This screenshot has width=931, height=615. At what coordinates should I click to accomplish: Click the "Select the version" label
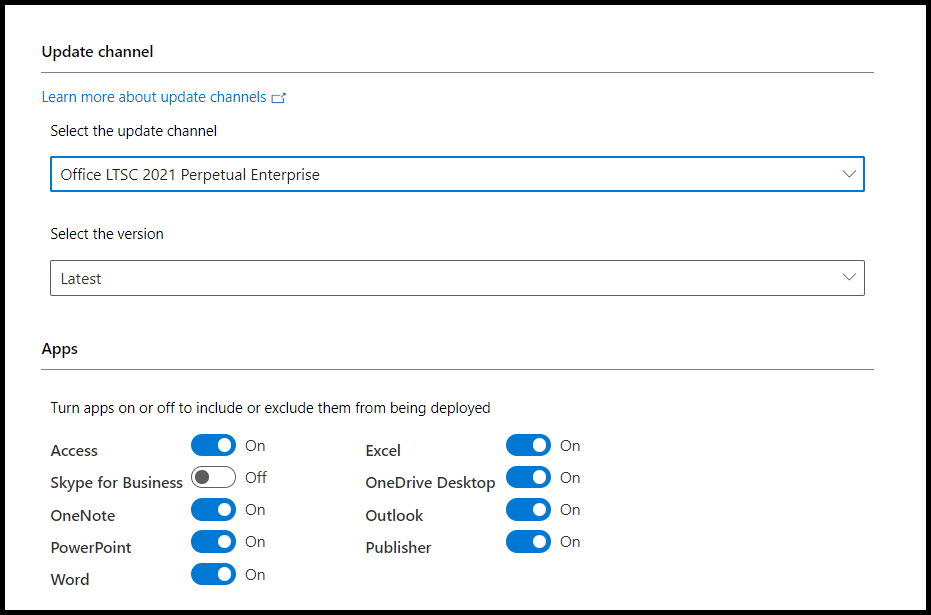[107, 234]
